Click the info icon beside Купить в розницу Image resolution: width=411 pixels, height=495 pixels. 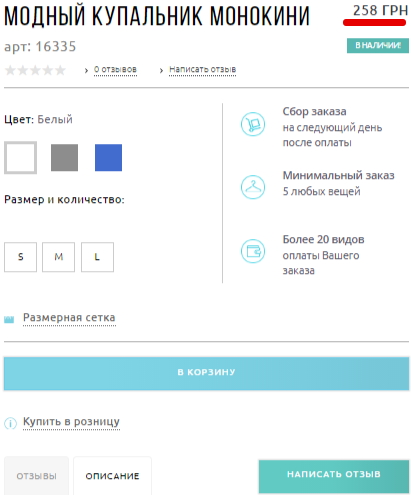10,423
